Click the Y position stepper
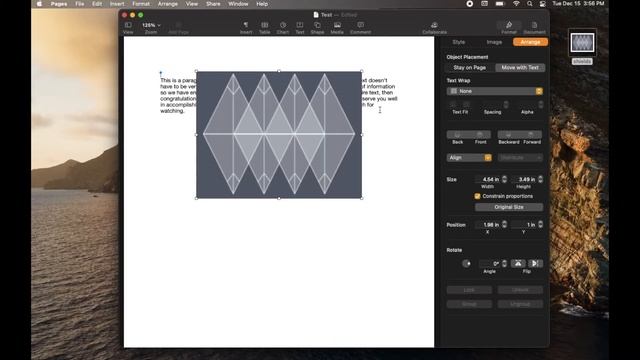 click(x=540, y=224)
